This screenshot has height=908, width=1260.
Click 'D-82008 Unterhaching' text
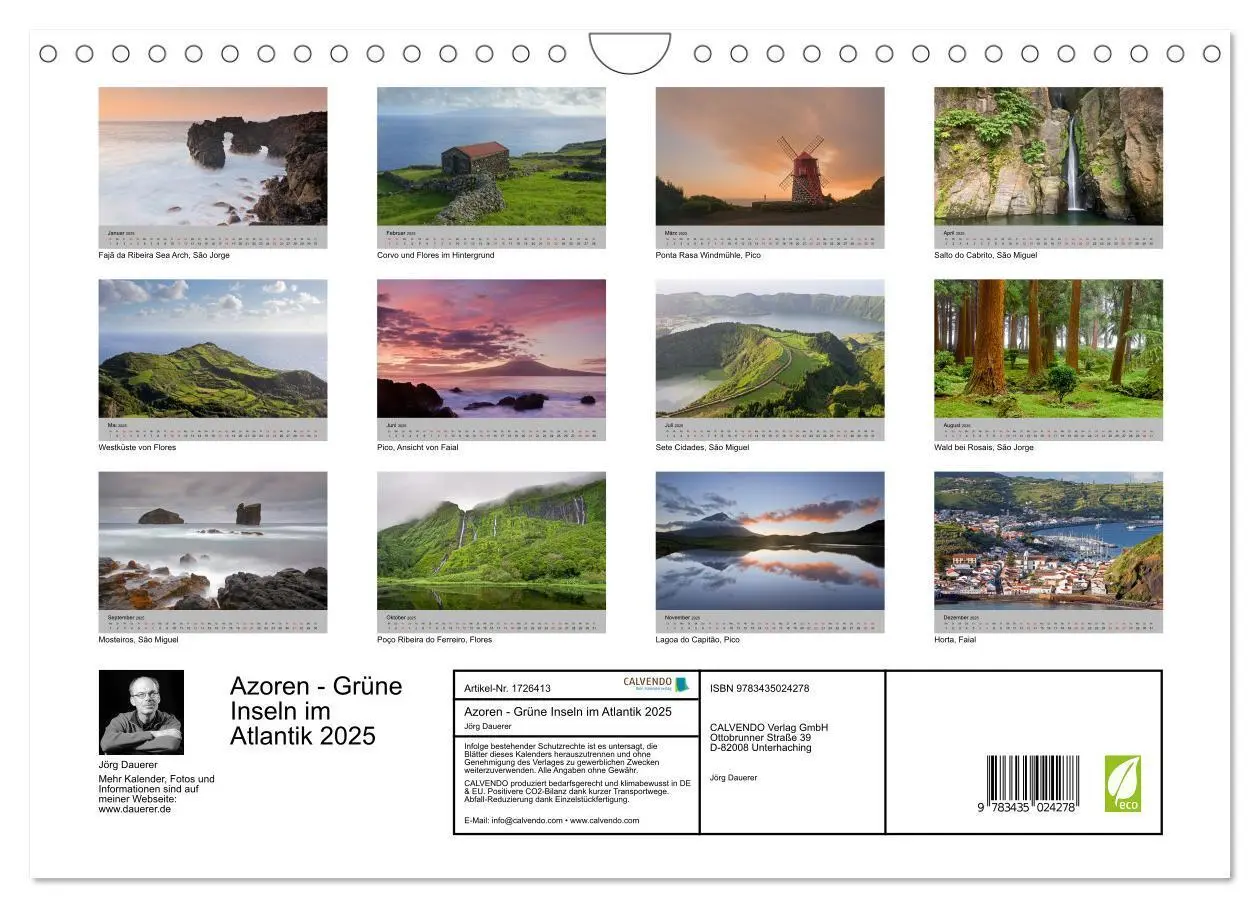tap(761, 747)
